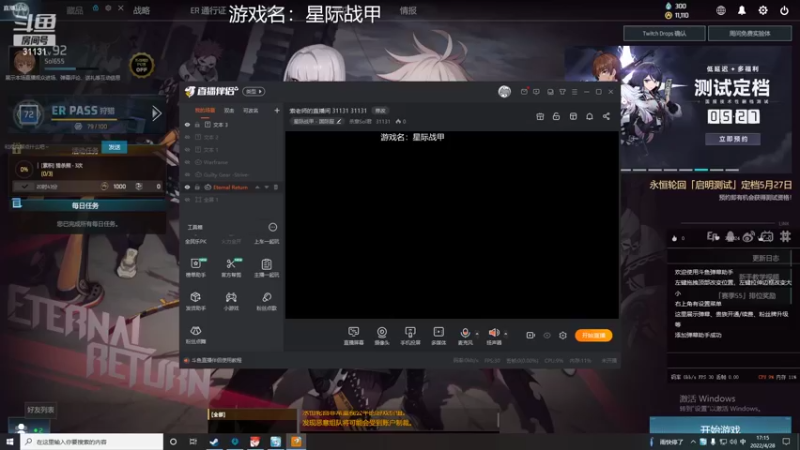Move Eternal Return source up with arrow
The height and width of the screenshot is (450, 800).
click(x=257, y=187)
